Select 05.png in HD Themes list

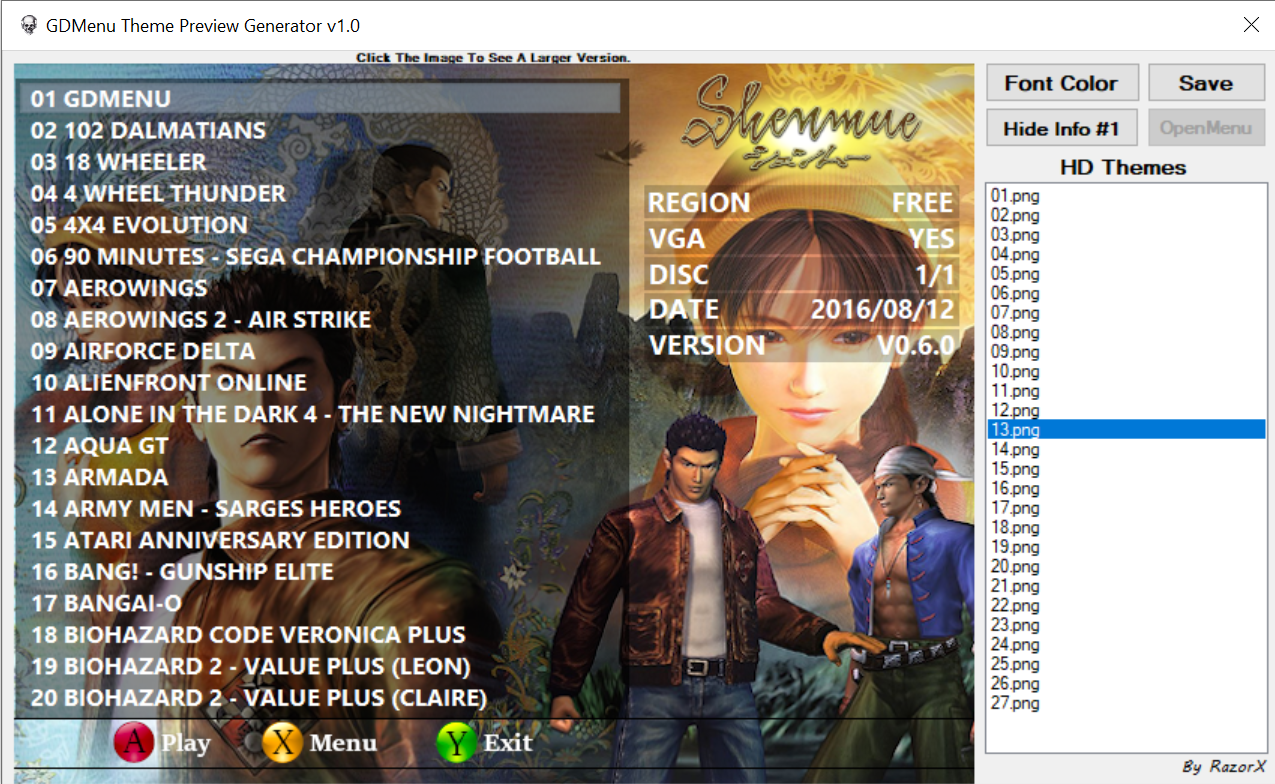(x=1125, y=274)
